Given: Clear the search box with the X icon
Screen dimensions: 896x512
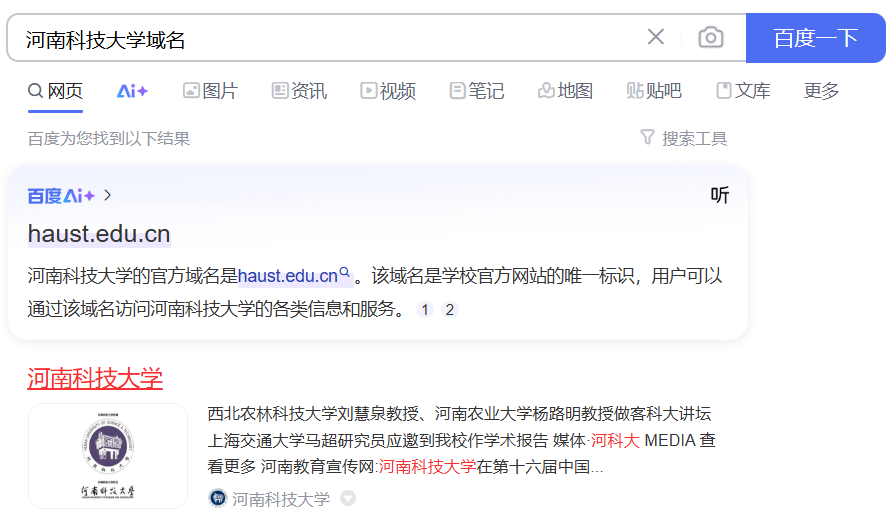Looking at the screenshot, I should coord(655,37).
